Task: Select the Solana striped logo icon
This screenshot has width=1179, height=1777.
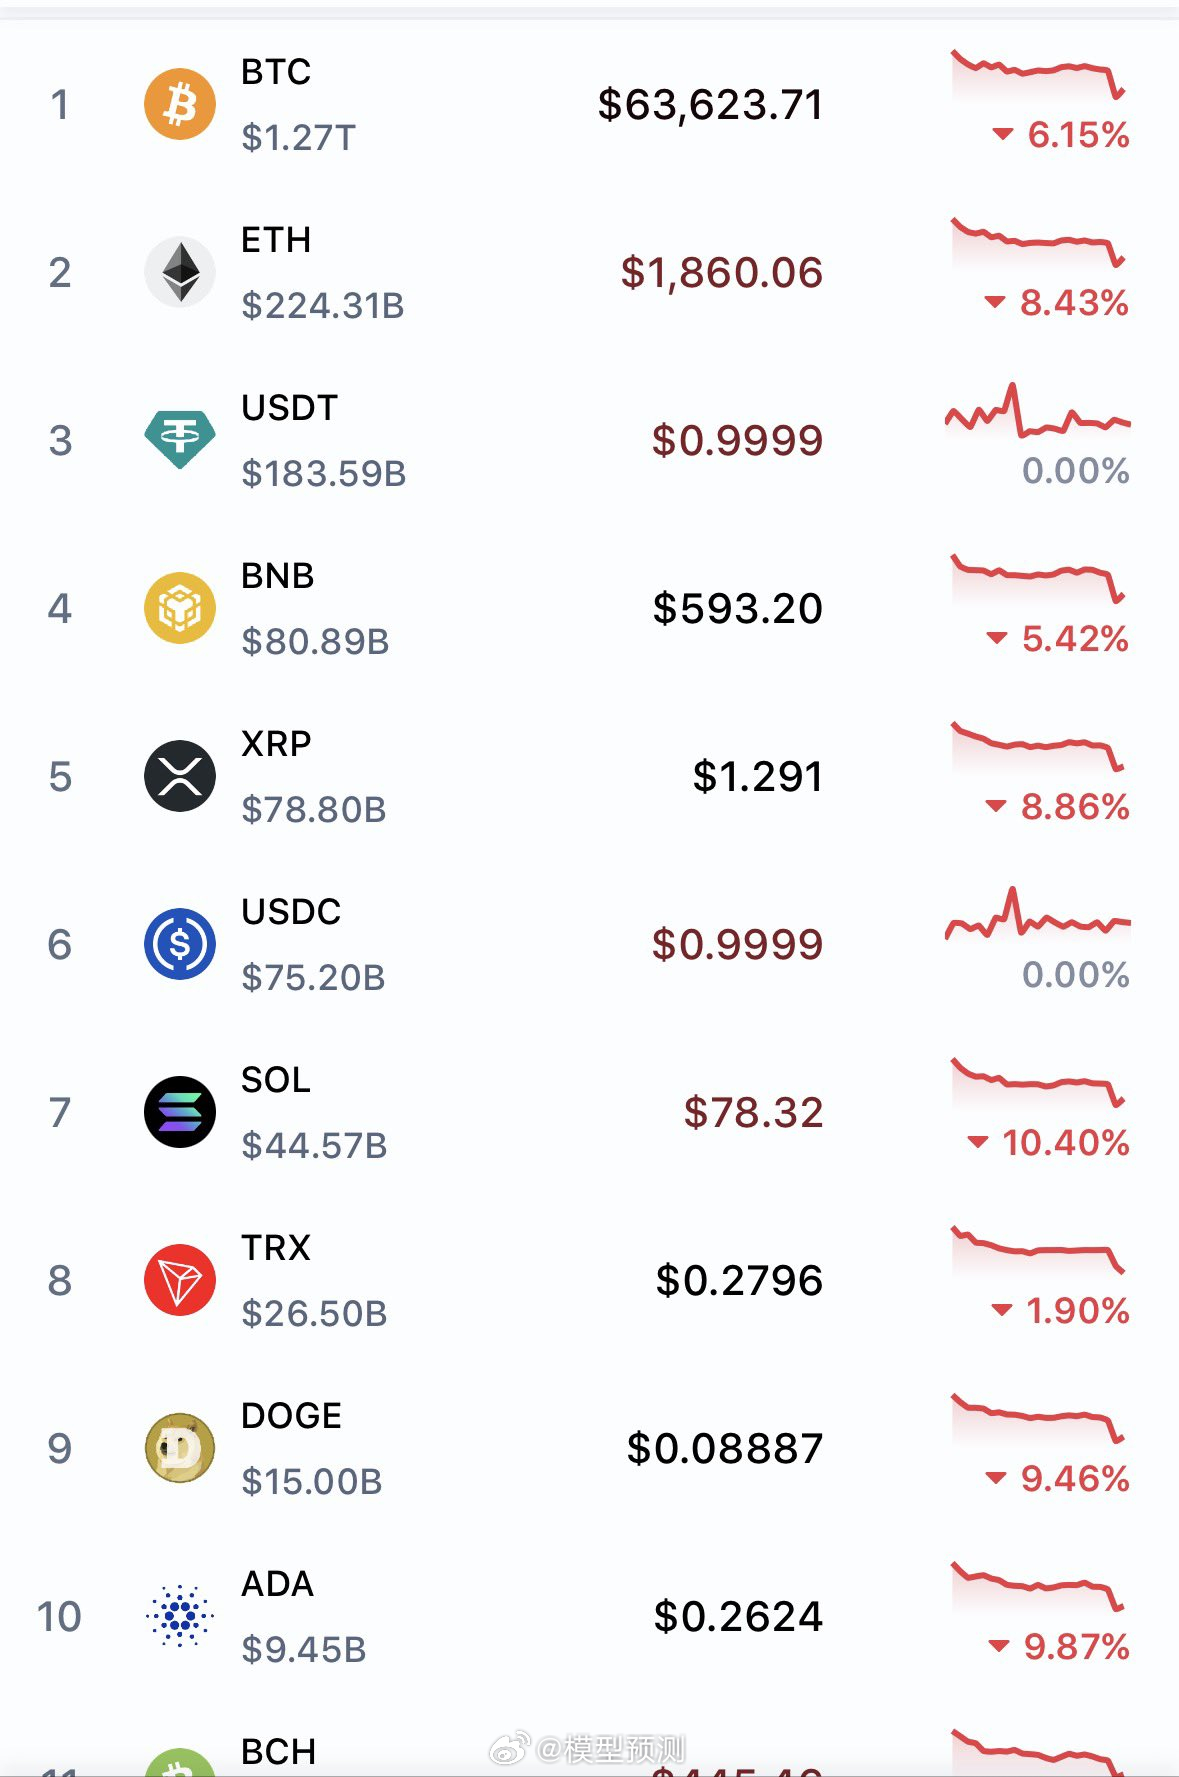Action: 180,1112
